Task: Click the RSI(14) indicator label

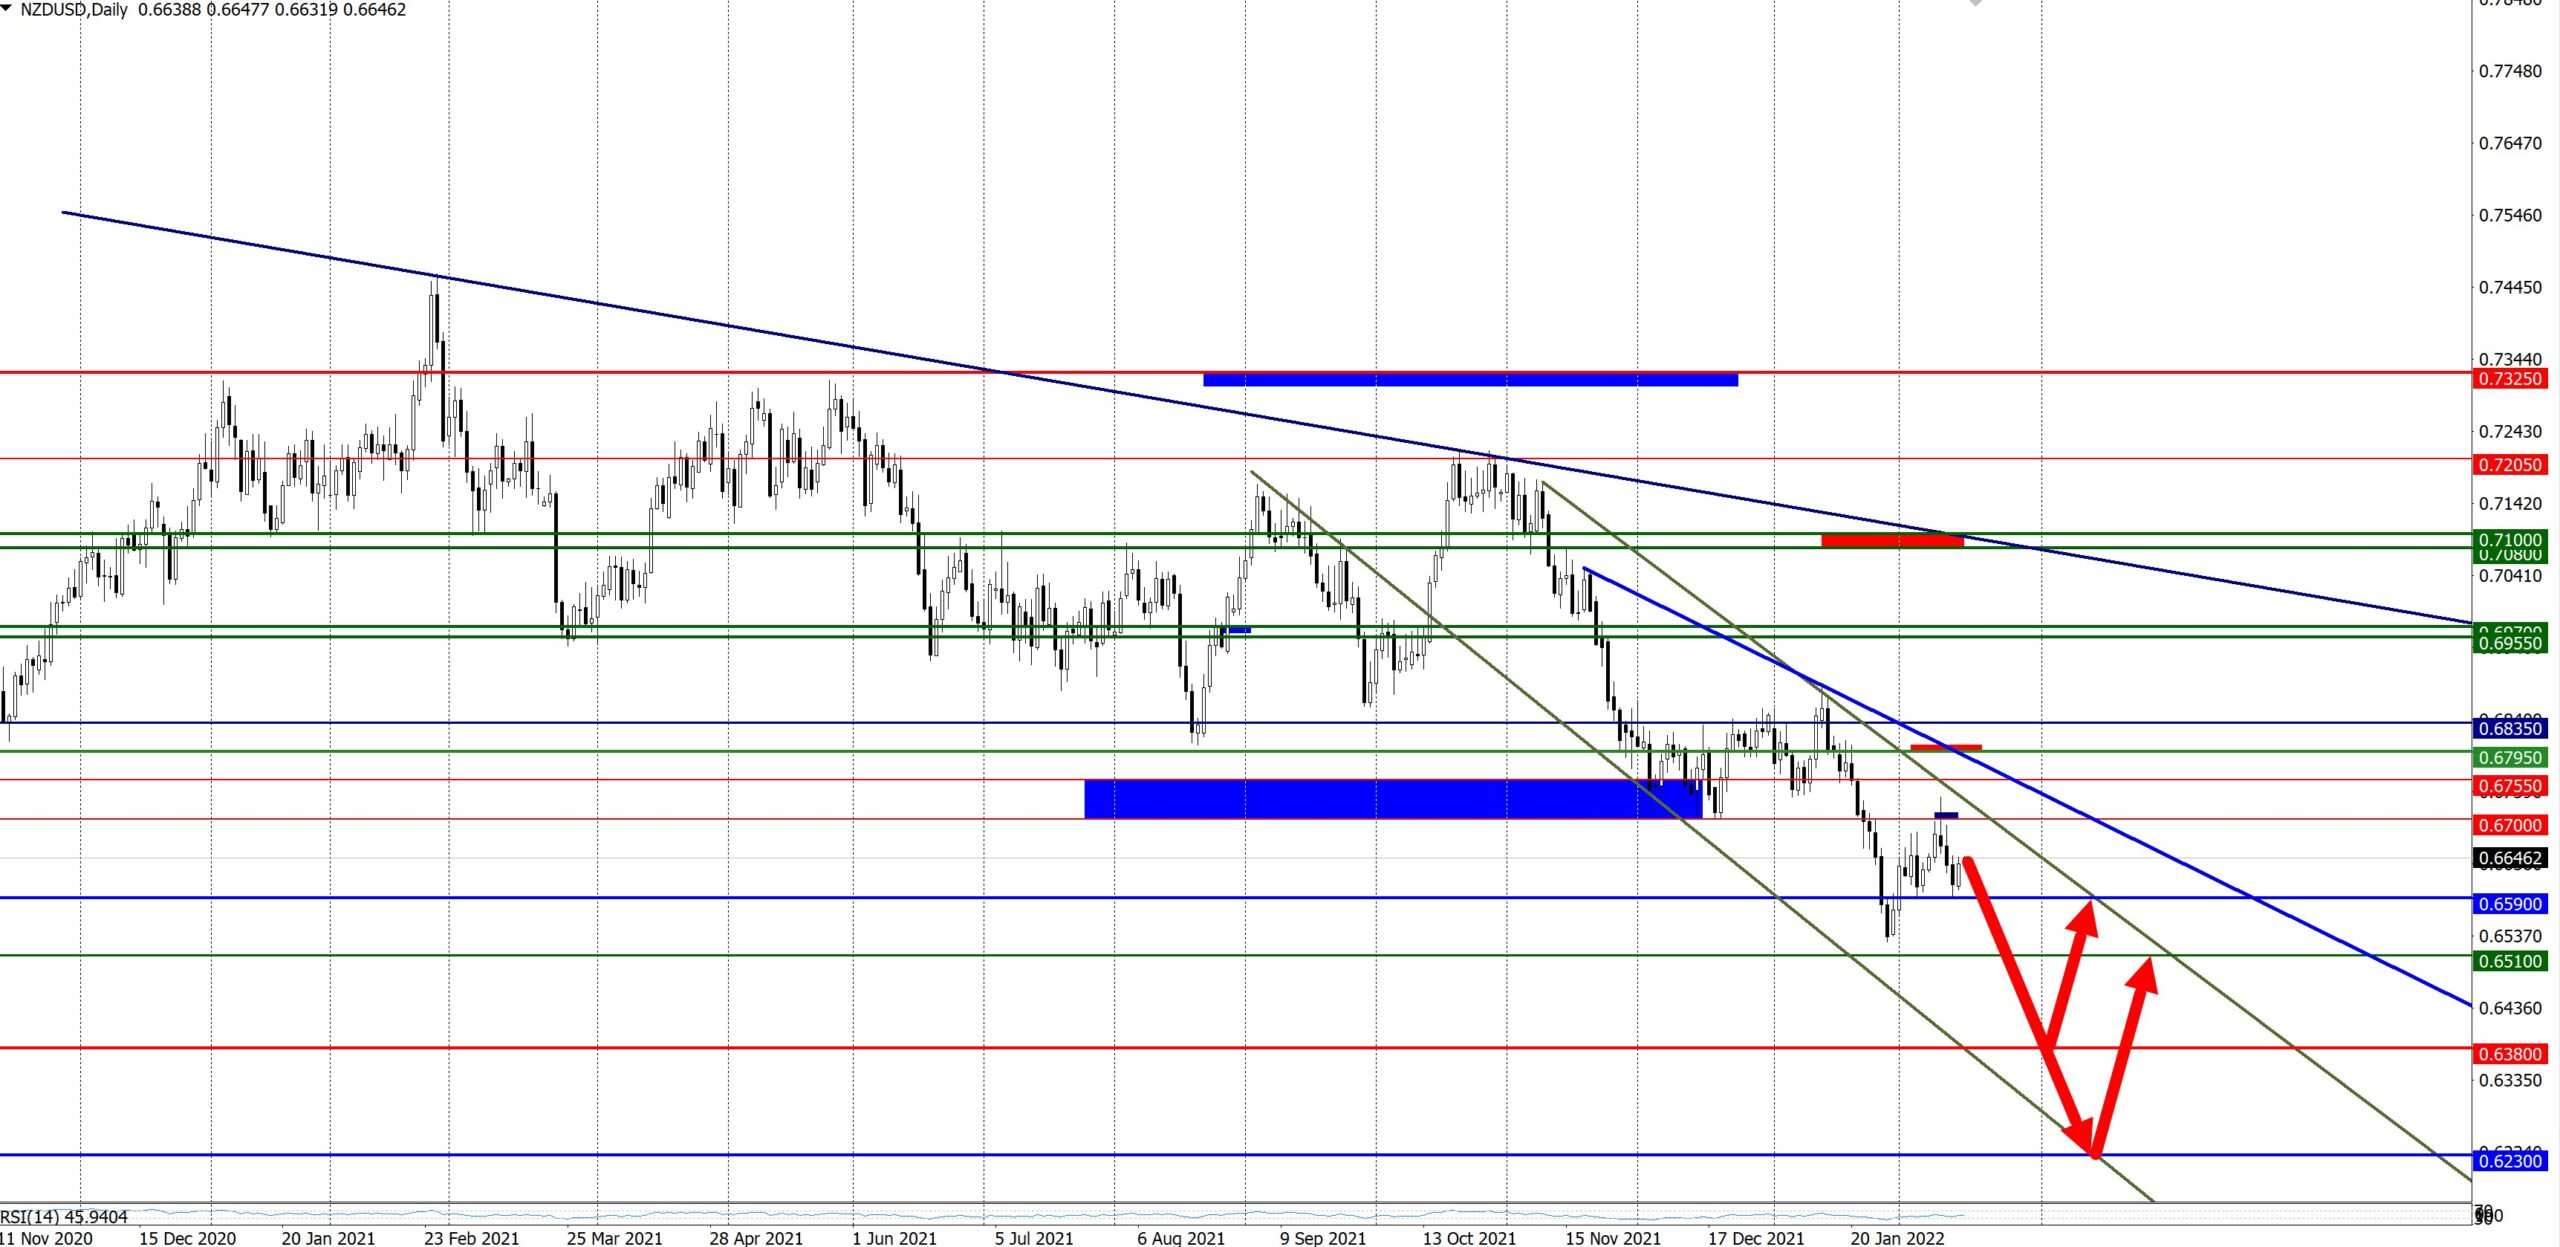Action: 64,1217
